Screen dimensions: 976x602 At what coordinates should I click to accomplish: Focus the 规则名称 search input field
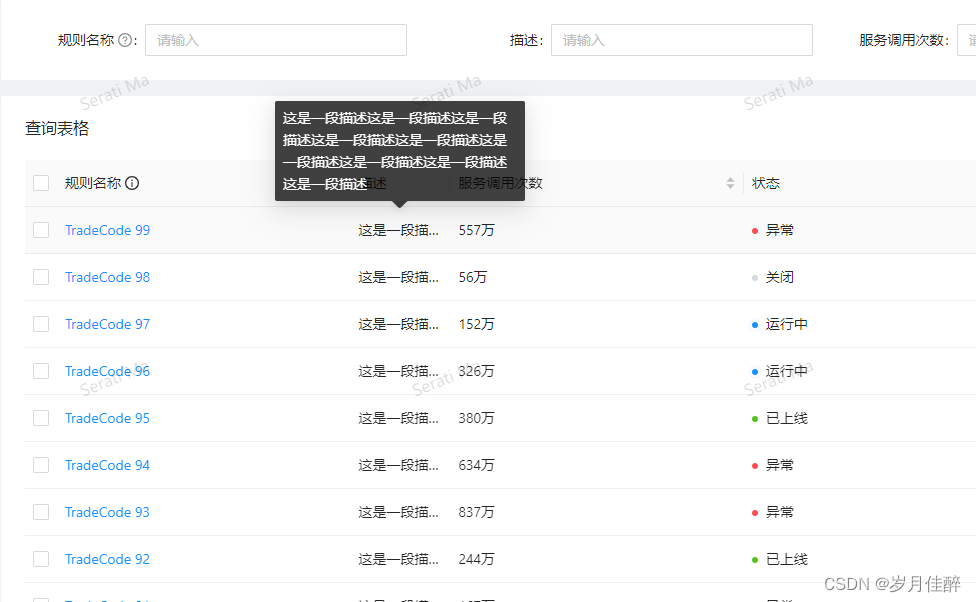(276, 40)
